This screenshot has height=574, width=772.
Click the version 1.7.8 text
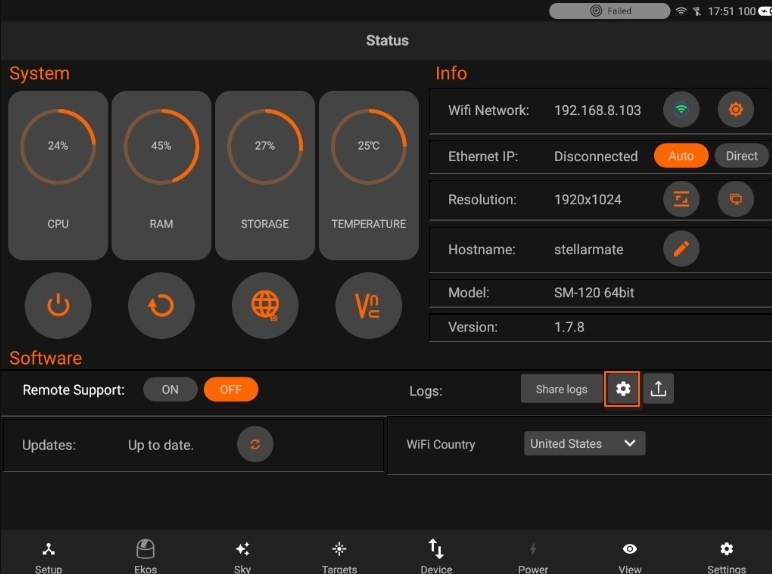(x=569, y=327)
